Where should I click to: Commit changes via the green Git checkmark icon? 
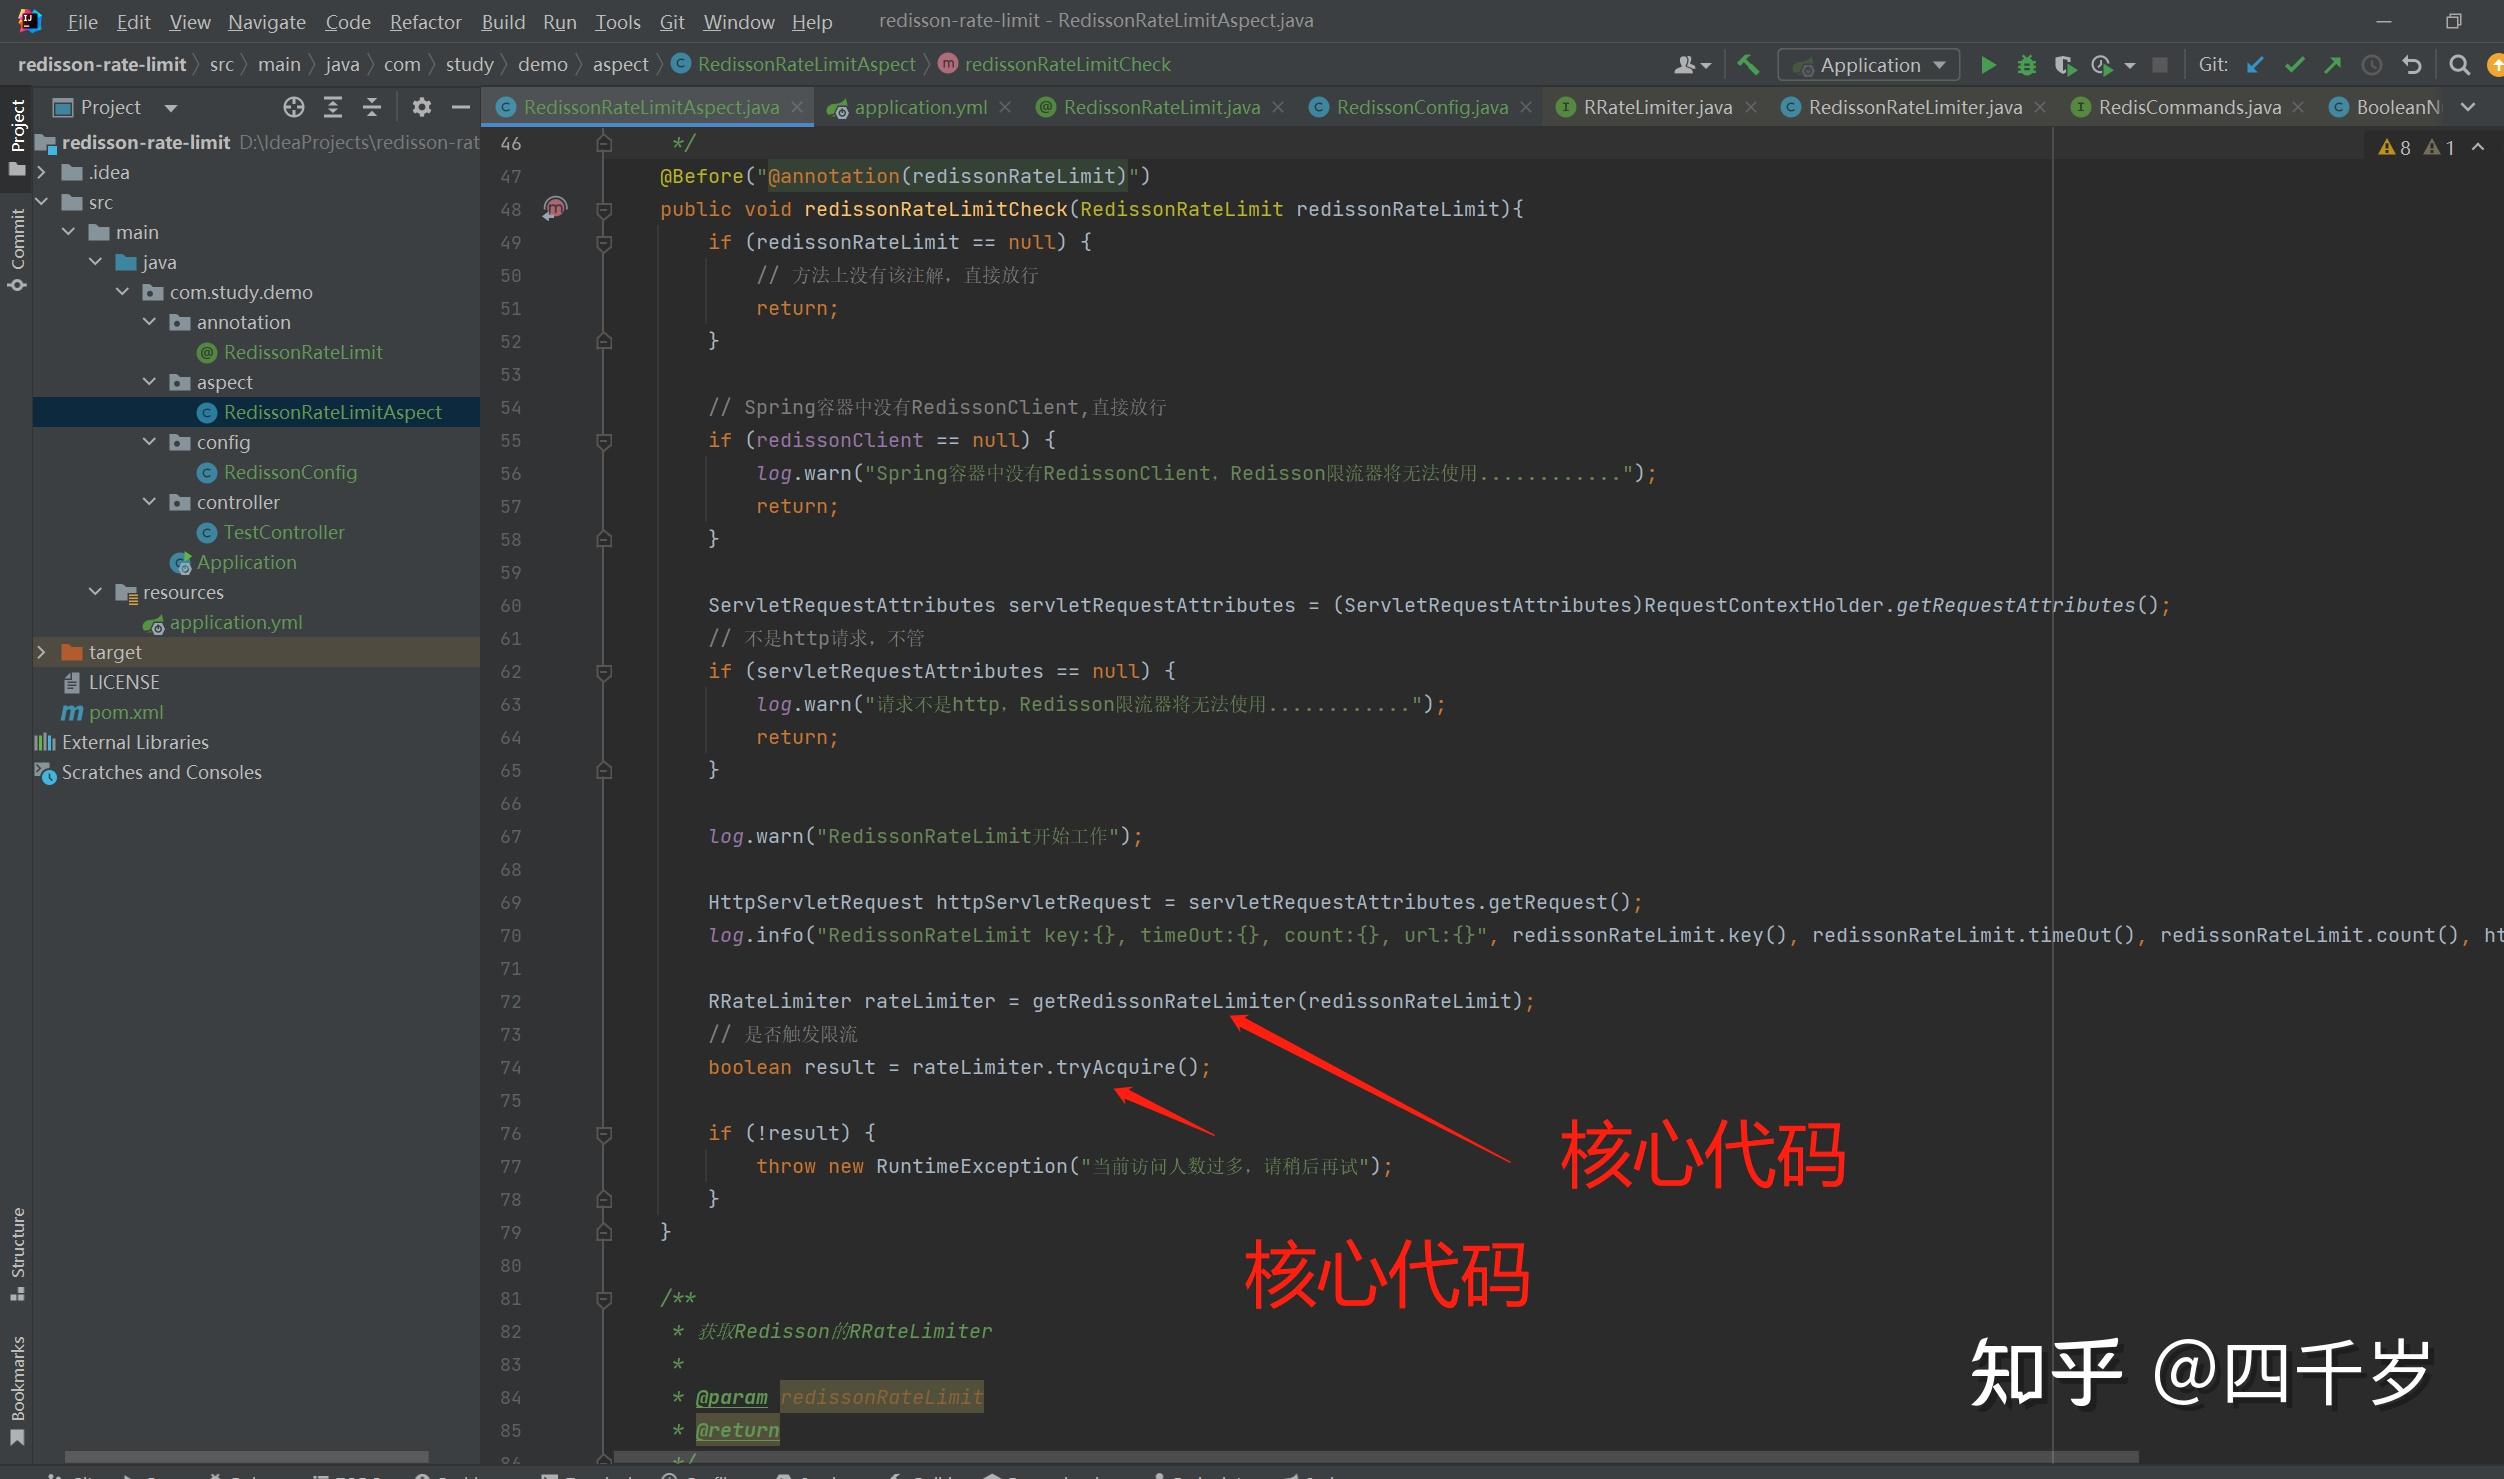tap(2292, 64)
